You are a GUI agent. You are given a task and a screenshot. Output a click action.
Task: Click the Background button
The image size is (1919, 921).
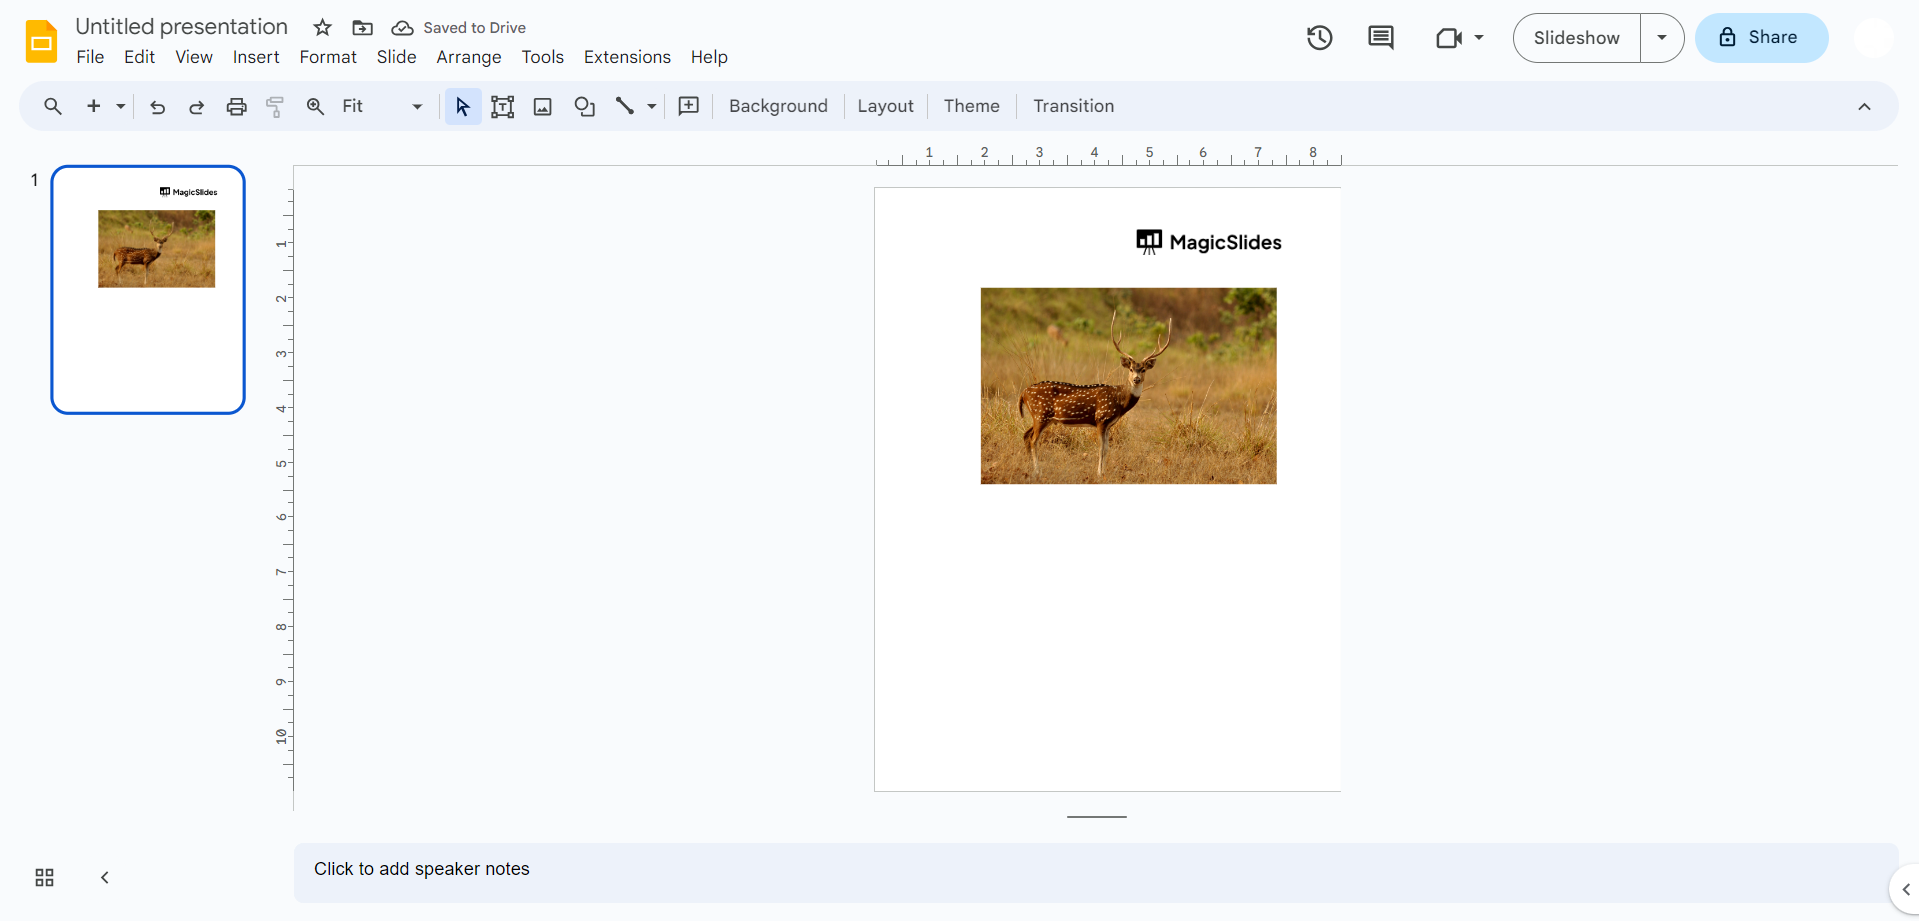pos(777,106)
